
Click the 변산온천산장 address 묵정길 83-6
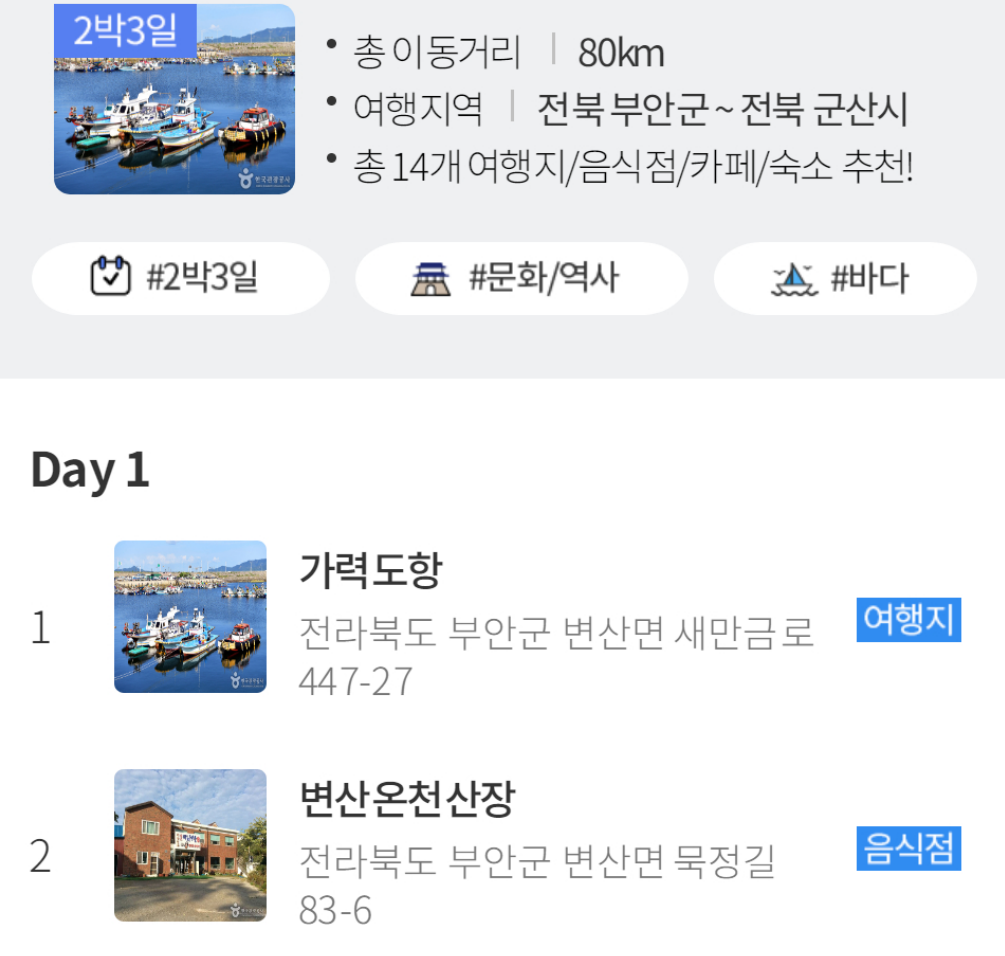point(537,885)
